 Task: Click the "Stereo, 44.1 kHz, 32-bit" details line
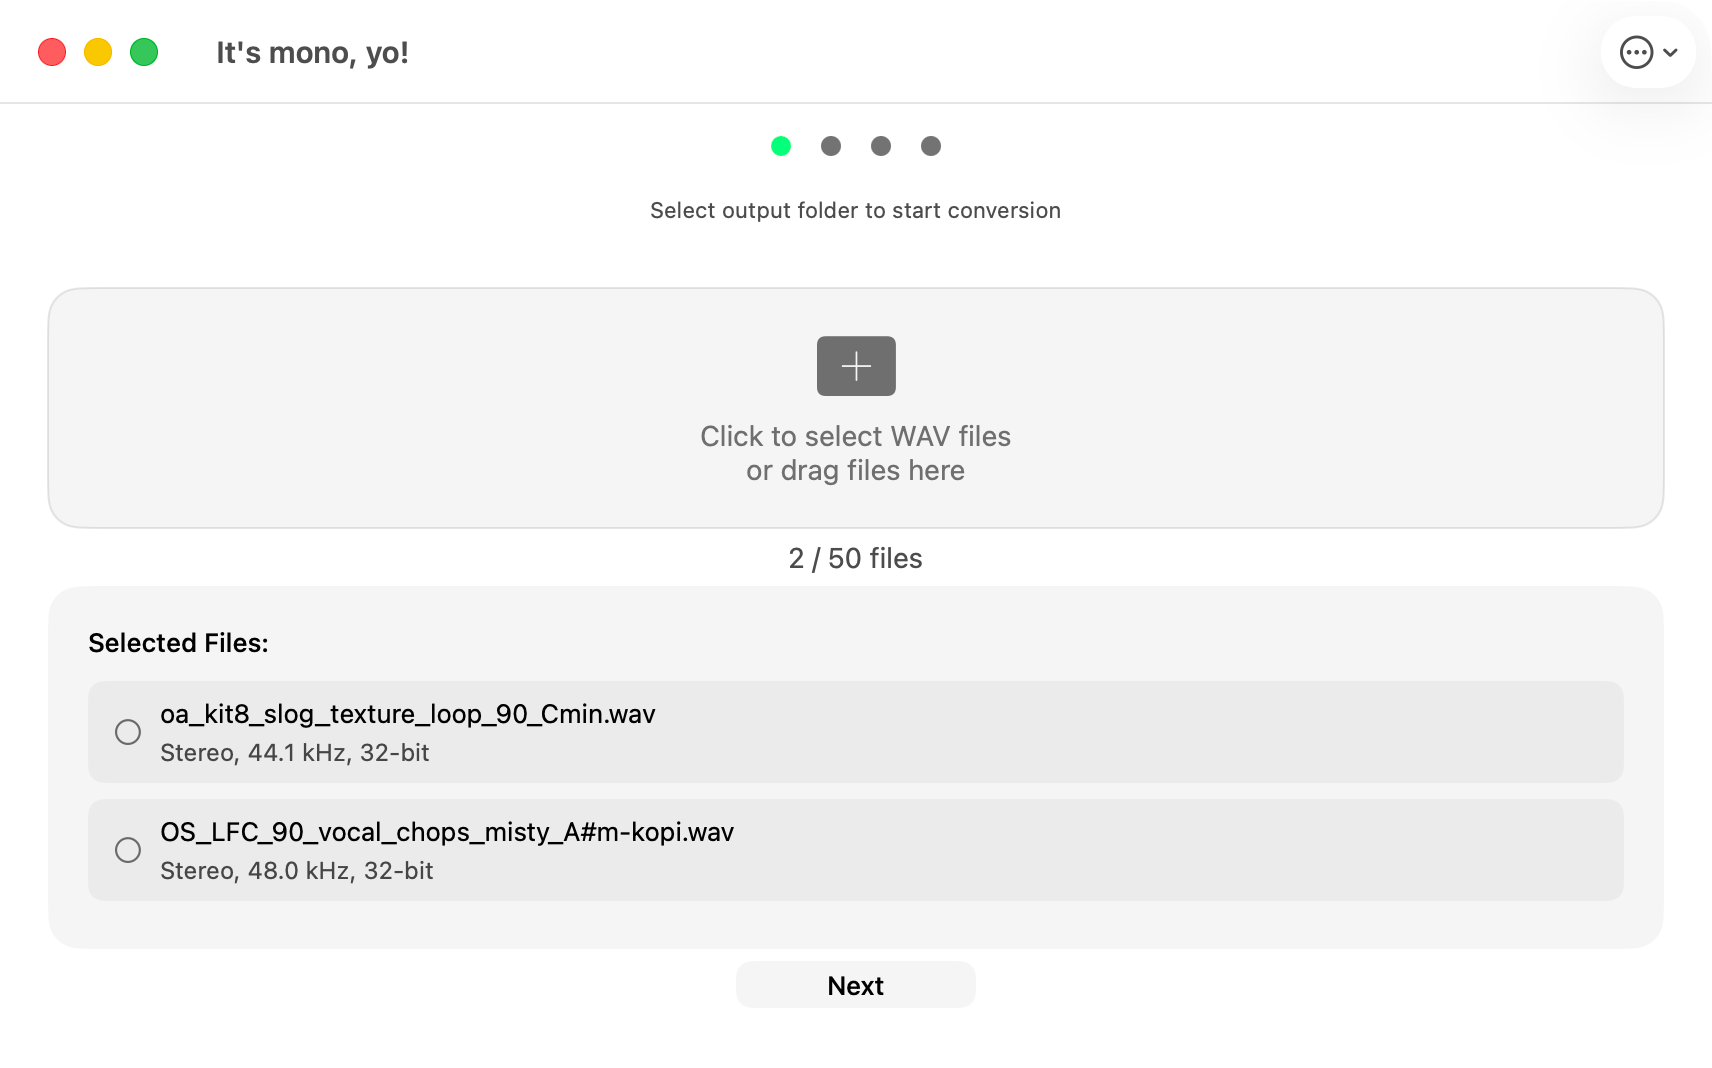pos(295,753)
